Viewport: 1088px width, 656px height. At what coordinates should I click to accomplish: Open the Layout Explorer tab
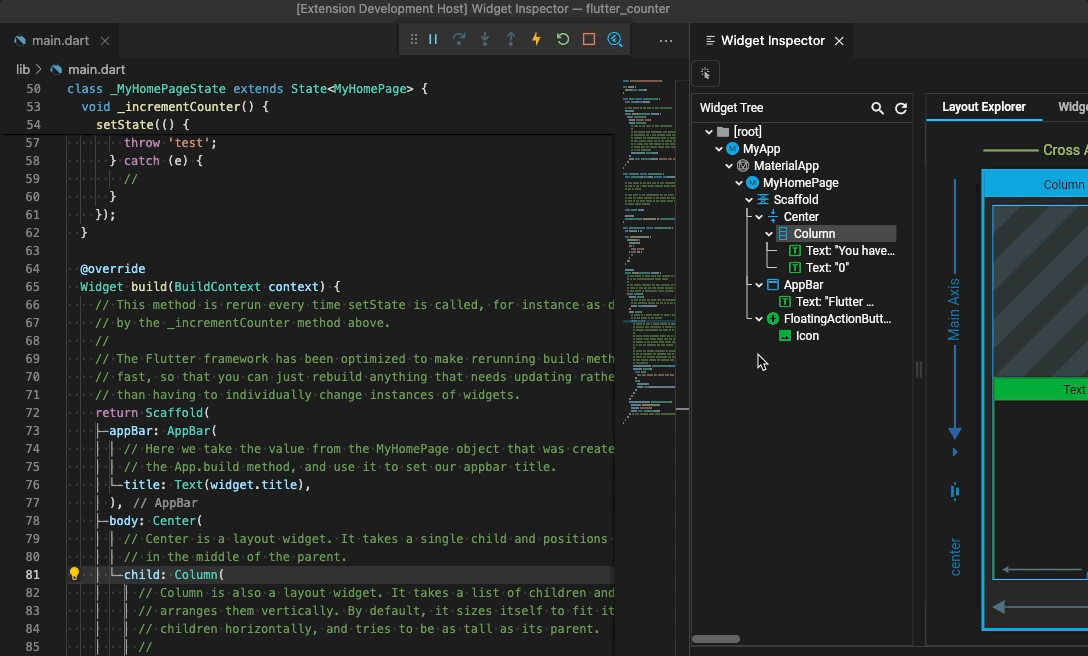tap(984, 107)
